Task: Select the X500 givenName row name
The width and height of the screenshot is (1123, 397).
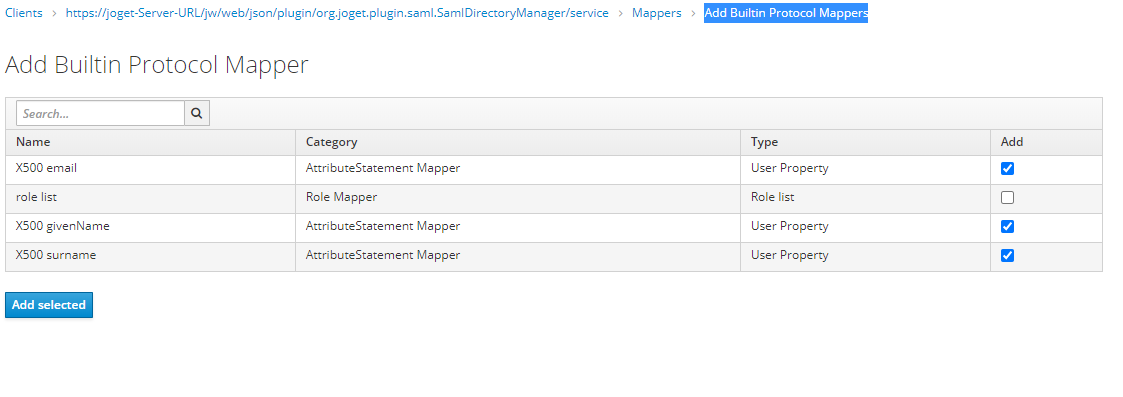Action: (x=62, y=226)
